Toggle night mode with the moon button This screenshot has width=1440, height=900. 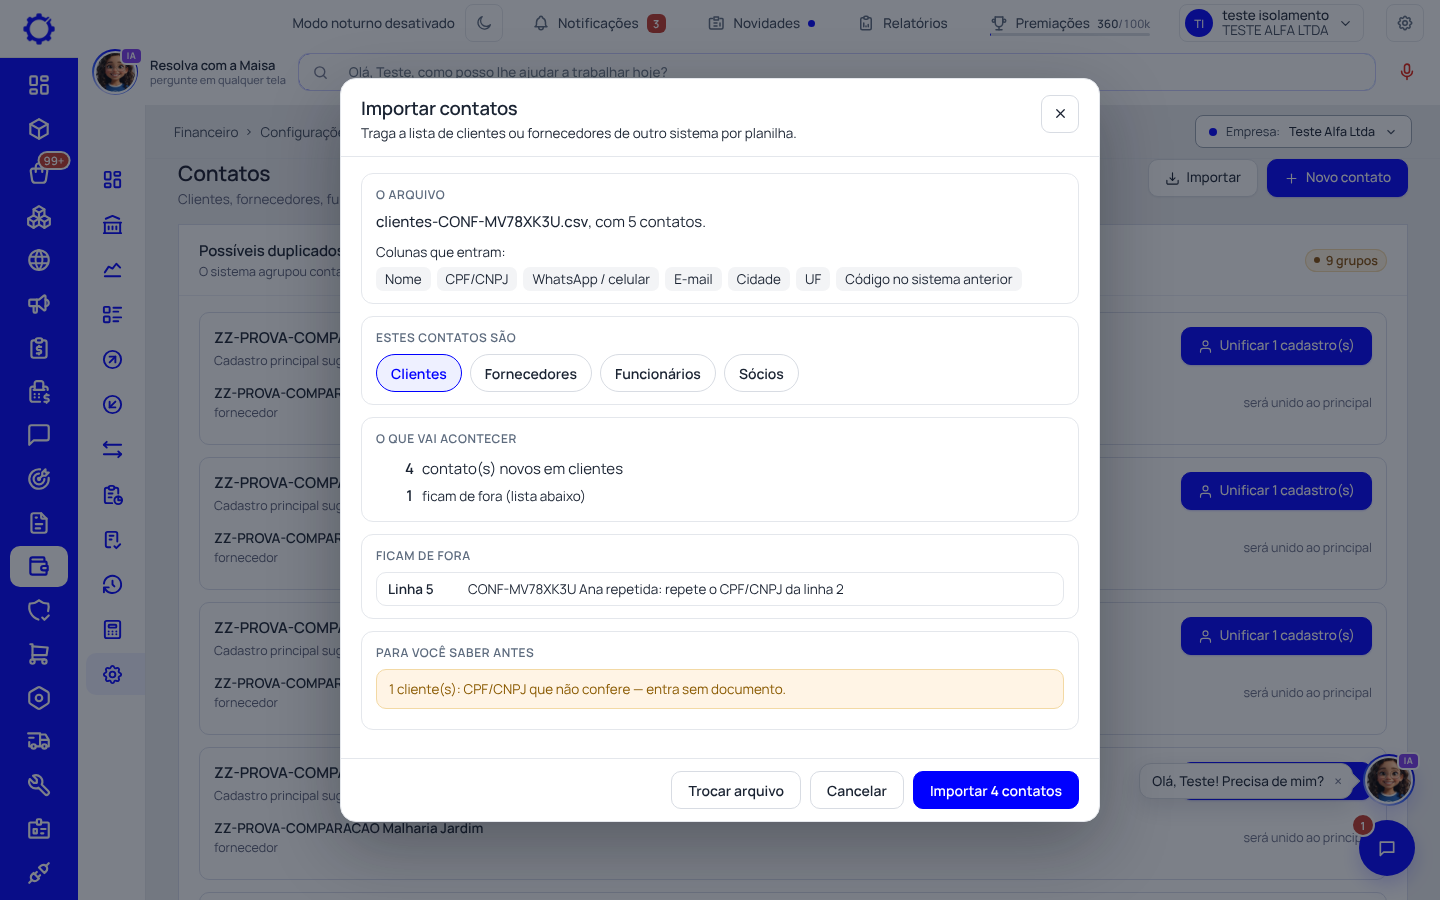coord(484,23)
